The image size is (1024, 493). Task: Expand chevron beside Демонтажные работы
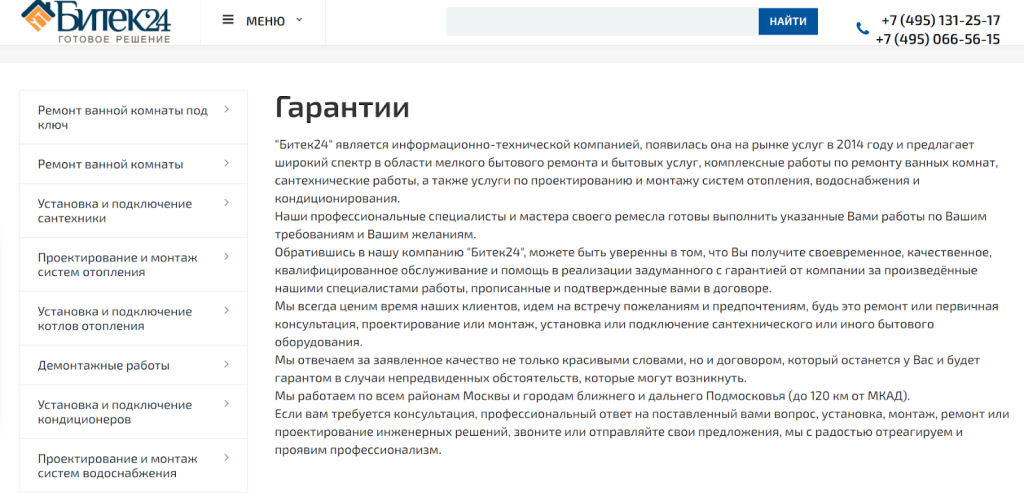click(227, 365)
